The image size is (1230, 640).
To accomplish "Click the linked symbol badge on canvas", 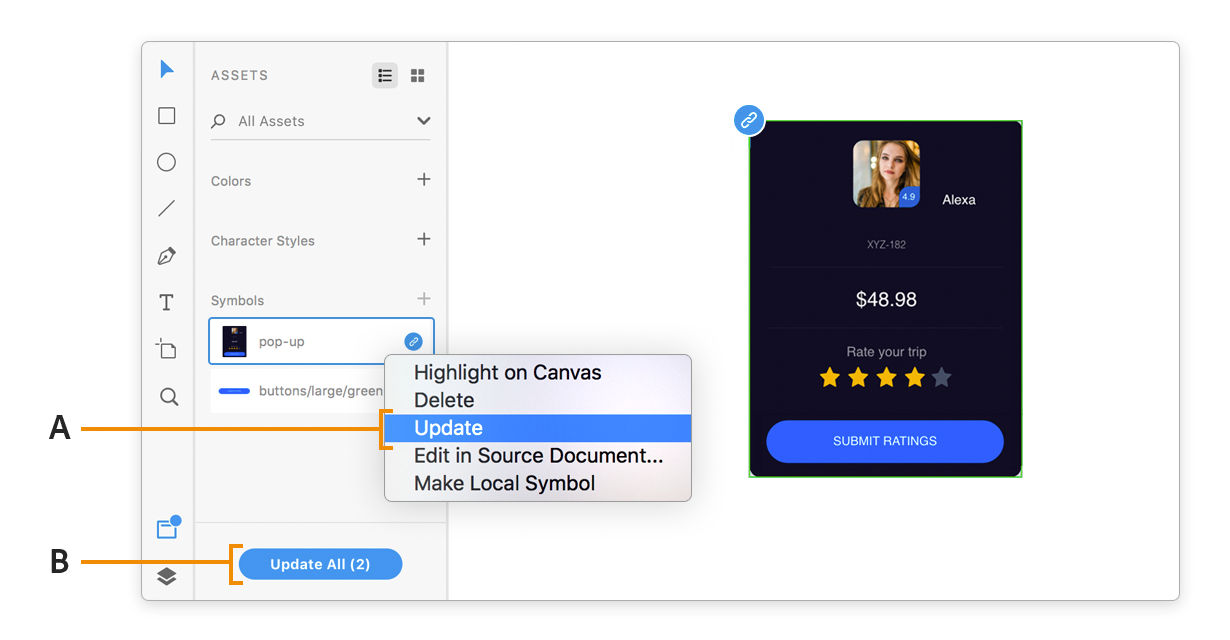I will click(x=749, y=121).
